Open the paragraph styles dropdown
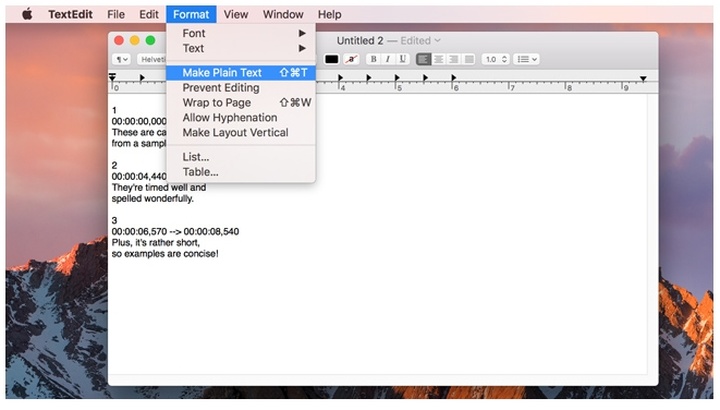 coord(122,59)
